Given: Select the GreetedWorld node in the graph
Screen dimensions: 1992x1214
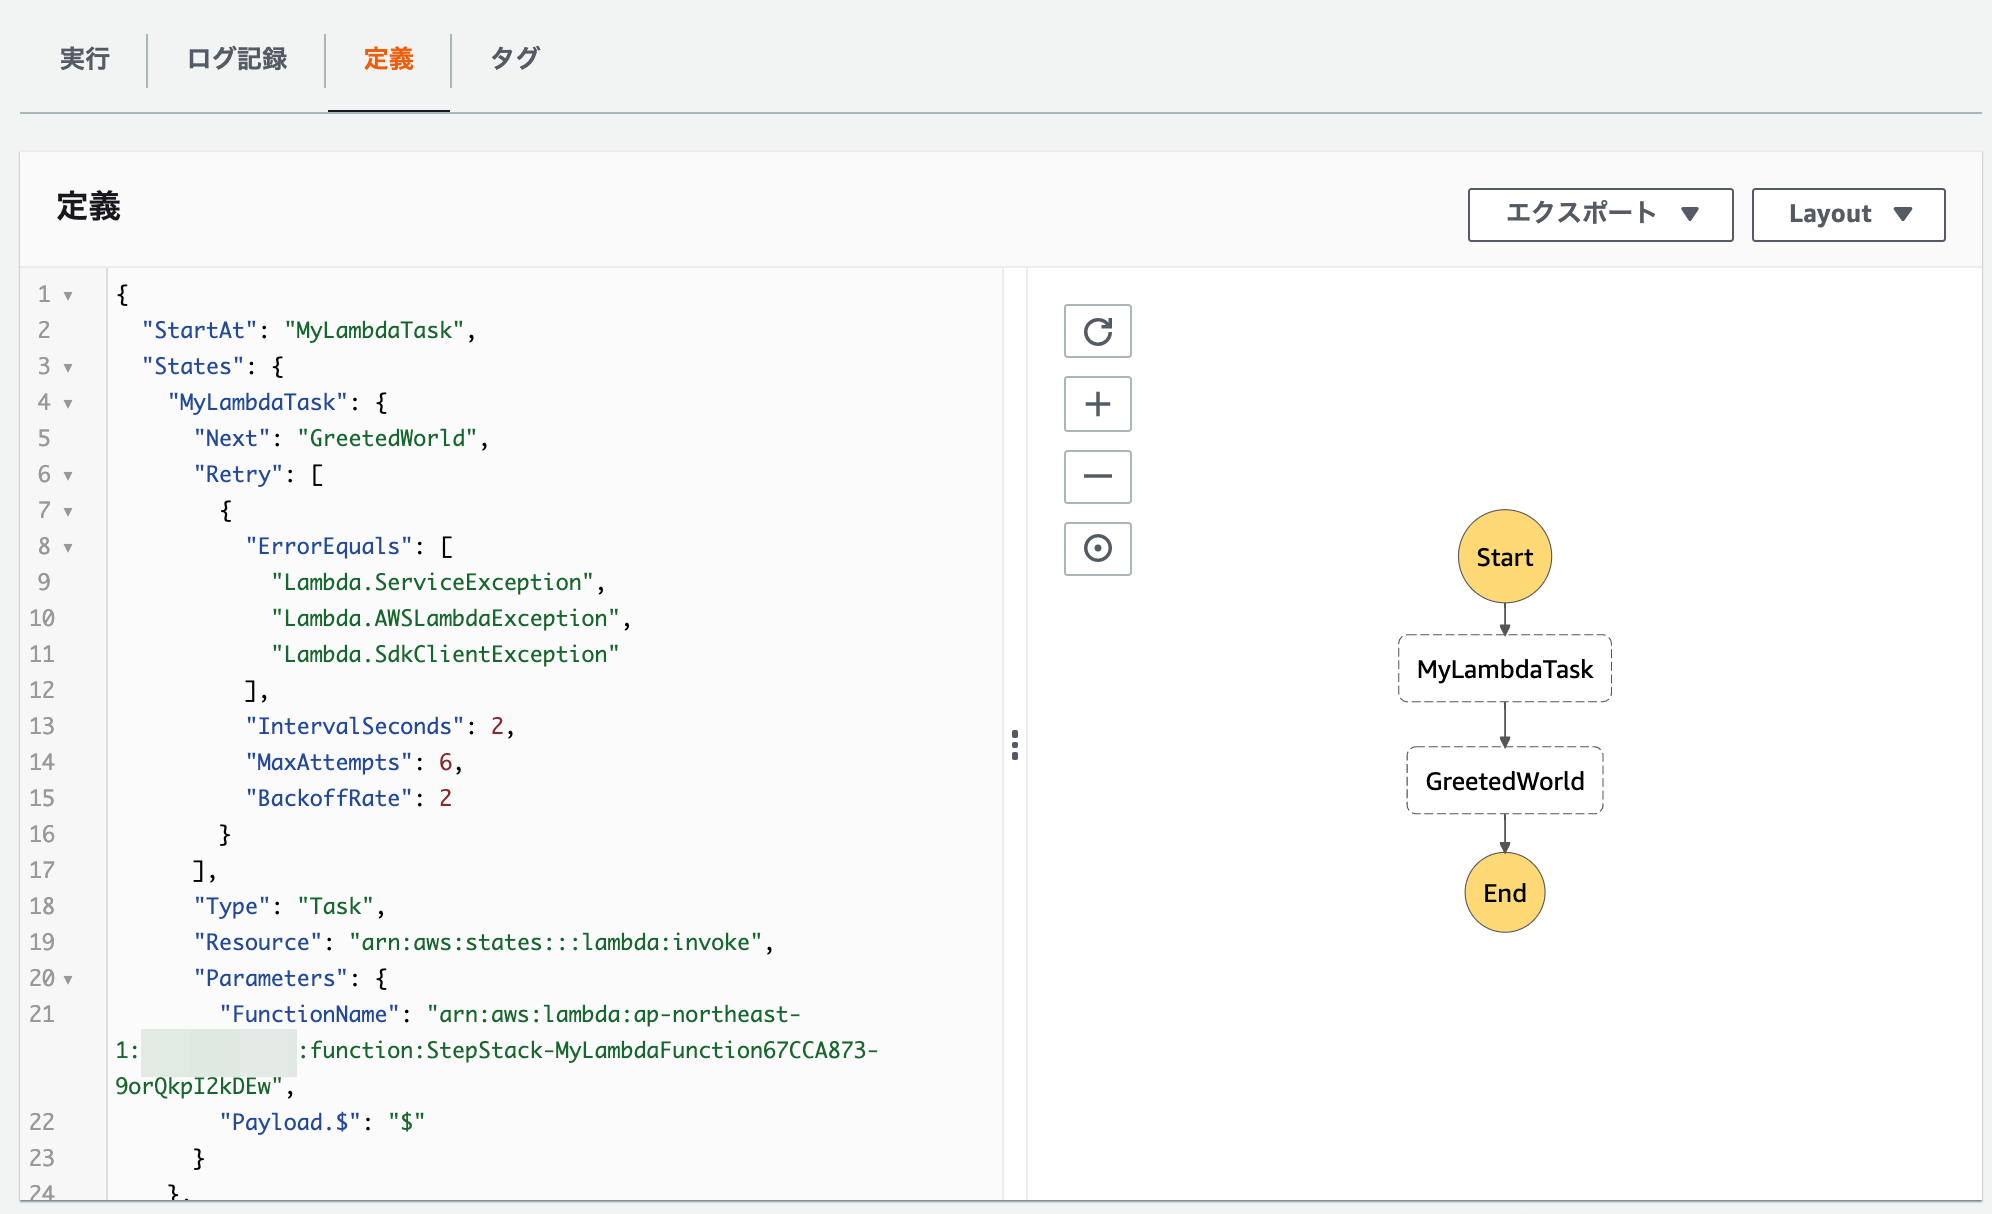Looking at the screenshot, I should pos(1503,780).
